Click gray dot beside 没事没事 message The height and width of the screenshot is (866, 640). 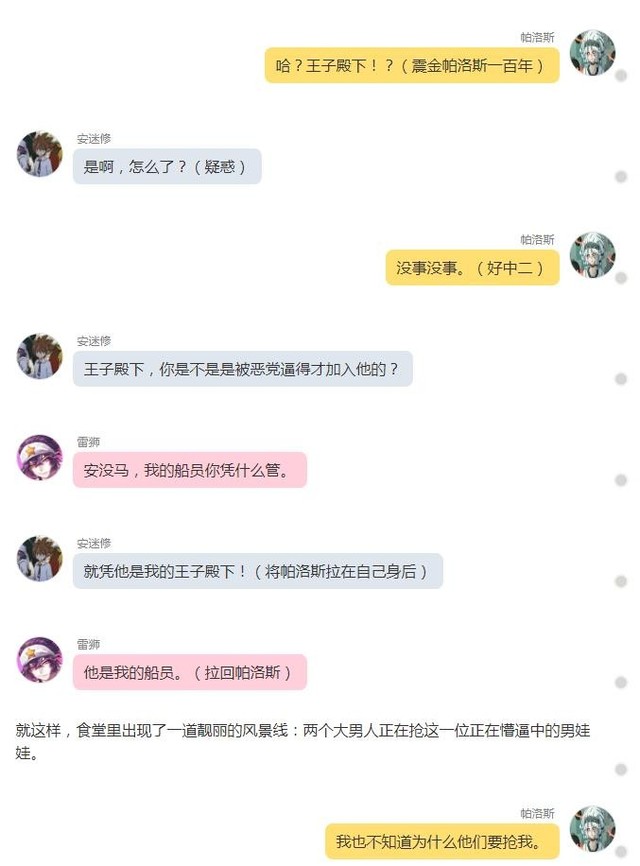621,278
